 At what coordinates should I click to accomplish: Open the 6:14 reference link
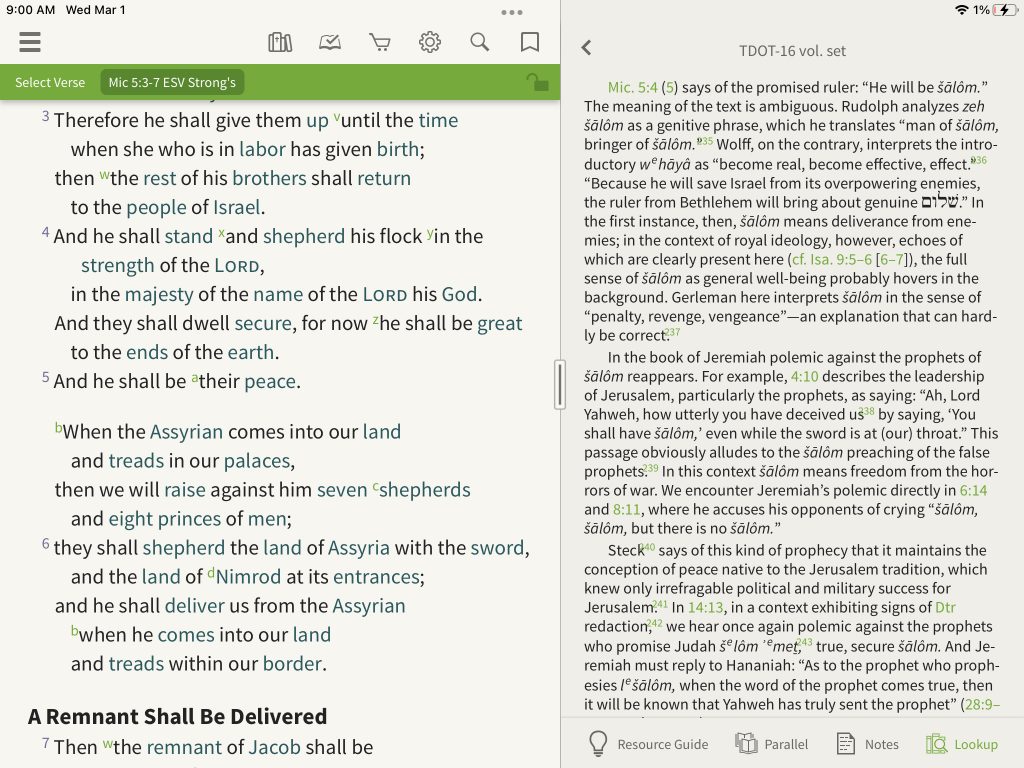(973, 490)
